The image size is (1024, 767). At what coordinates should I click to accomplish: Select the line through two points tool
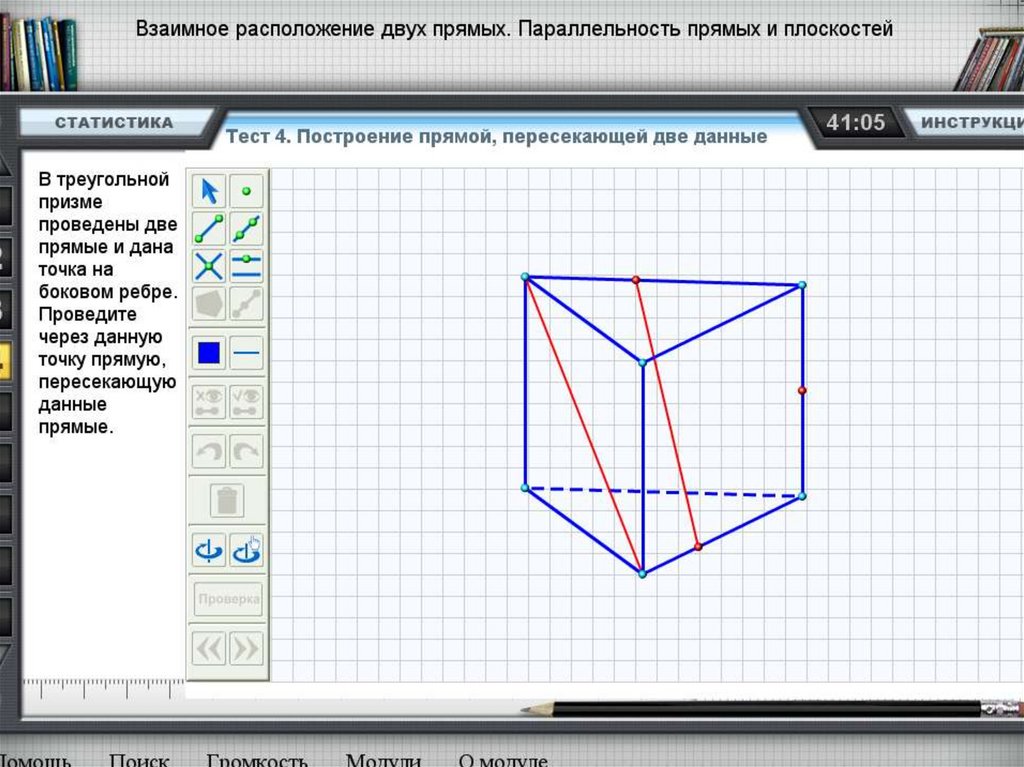coord(246,229)
